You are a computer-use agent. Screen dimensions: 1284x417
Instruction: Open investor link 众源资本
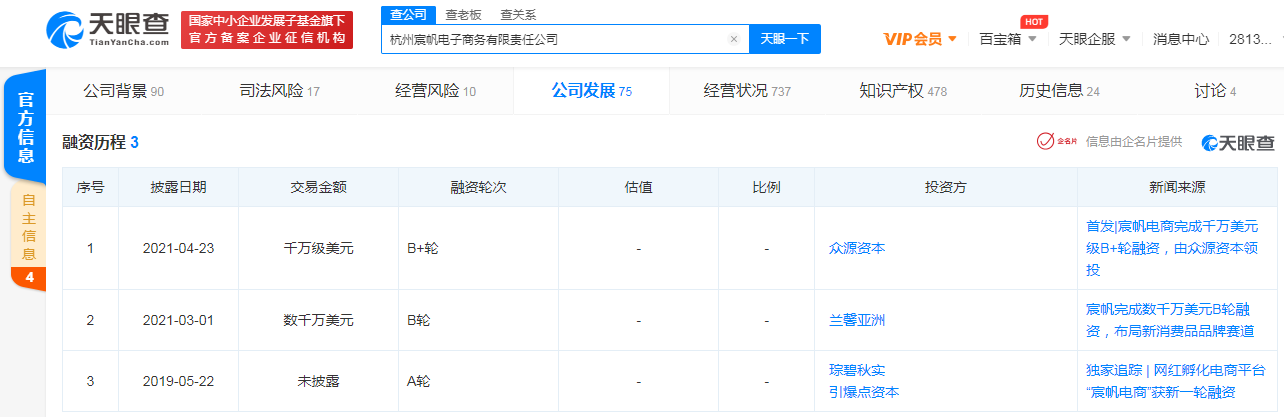pyautogui.click(x=857, y=248)
